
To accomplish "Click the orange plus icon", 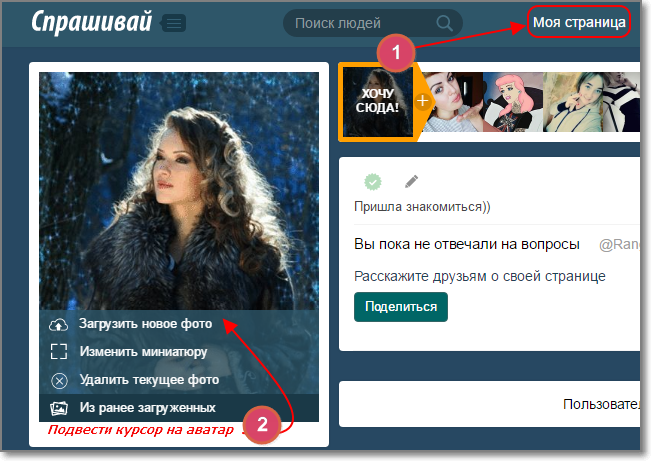I will click(423, 101).
